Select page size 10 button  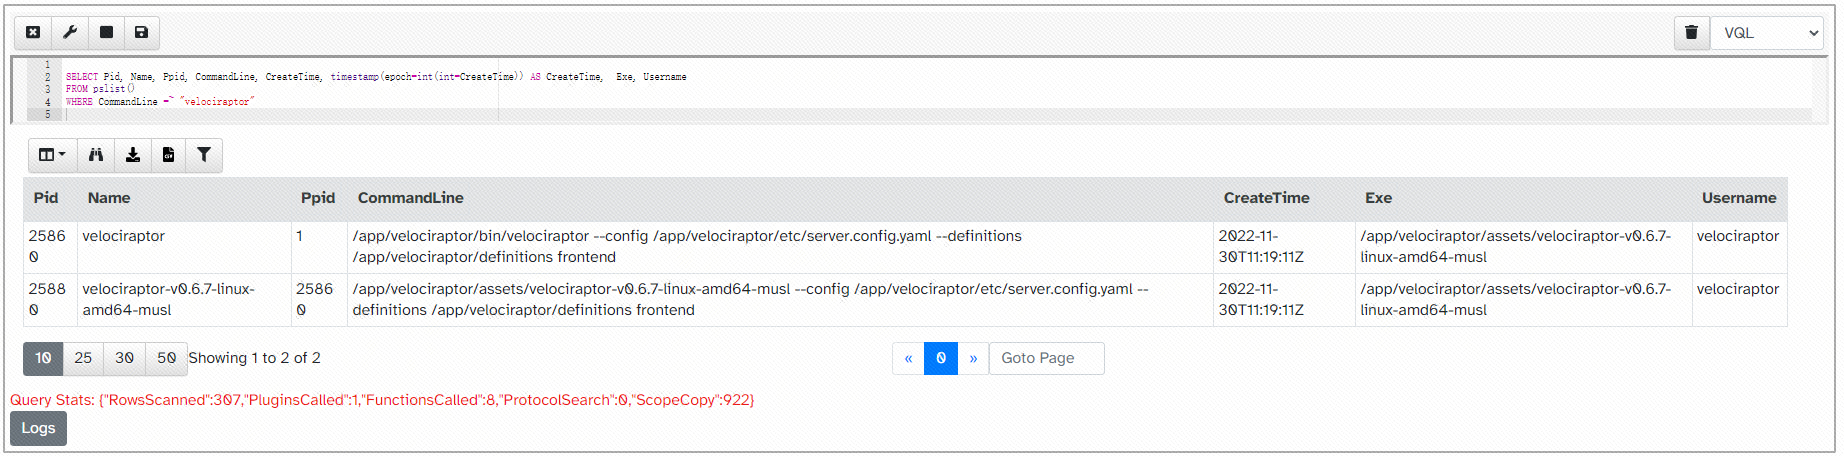tap(43, 358)
